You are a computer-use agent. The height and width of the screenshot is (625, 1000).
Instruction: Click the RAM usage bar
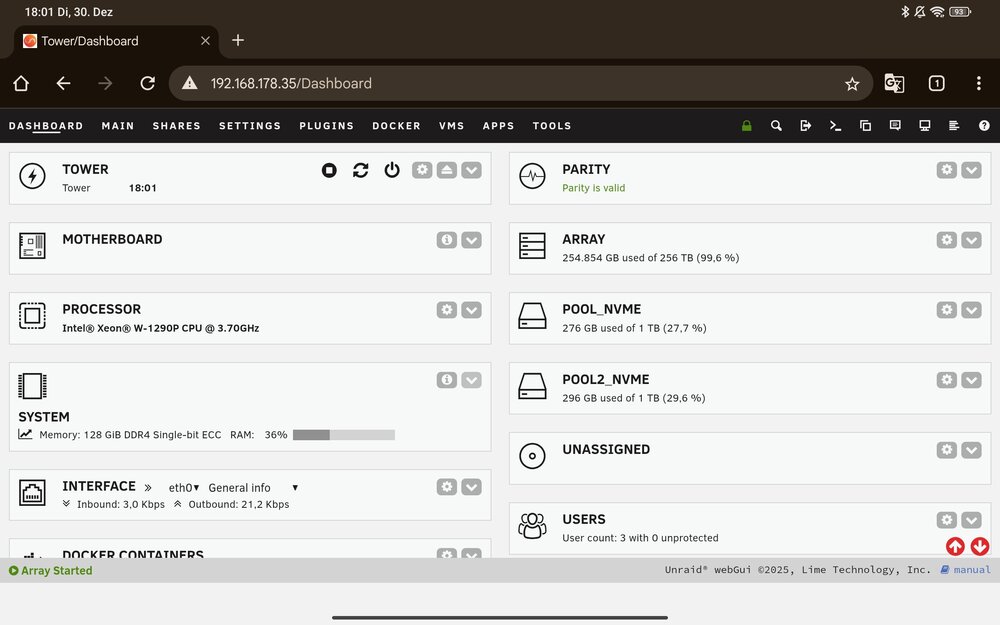pos(344,435)
